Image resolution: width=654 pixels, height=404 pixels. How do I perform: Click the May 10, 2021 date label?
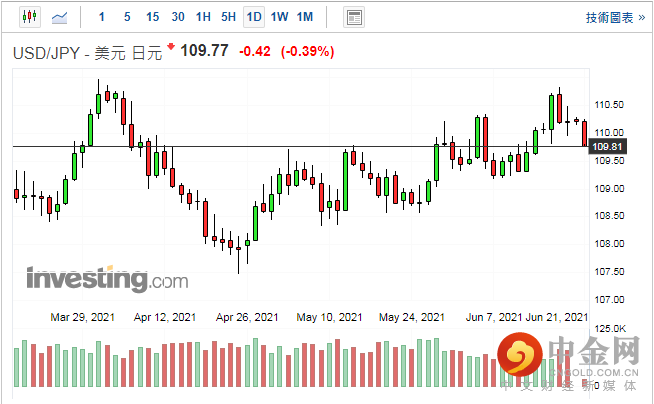tap(329, 317)
